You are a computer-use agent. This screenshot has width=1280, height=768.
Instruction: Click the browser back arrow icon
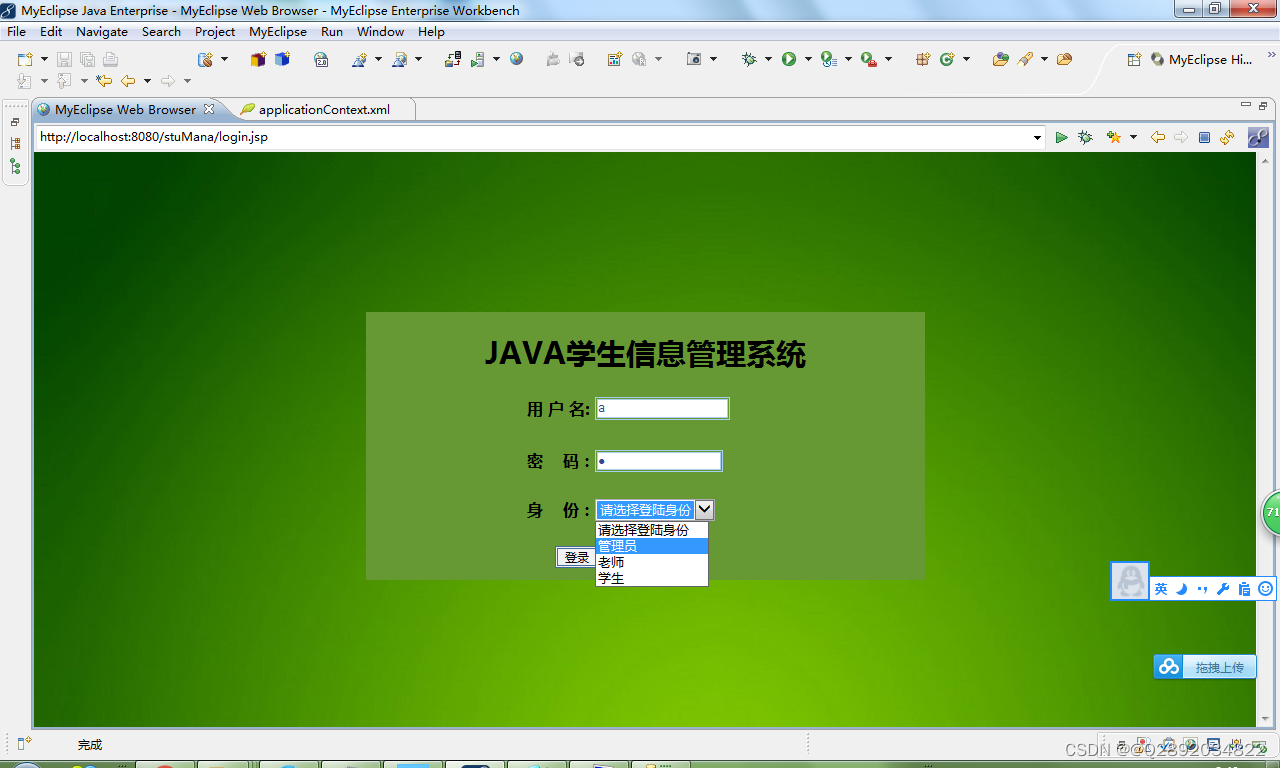1158,137
